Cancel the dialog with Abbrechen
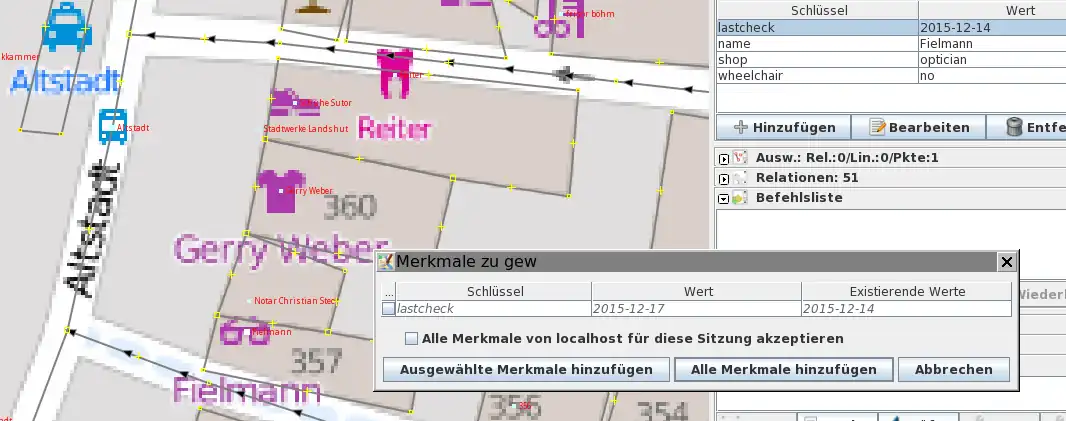Screen dimensions: 1066x421 click(953, 369)
